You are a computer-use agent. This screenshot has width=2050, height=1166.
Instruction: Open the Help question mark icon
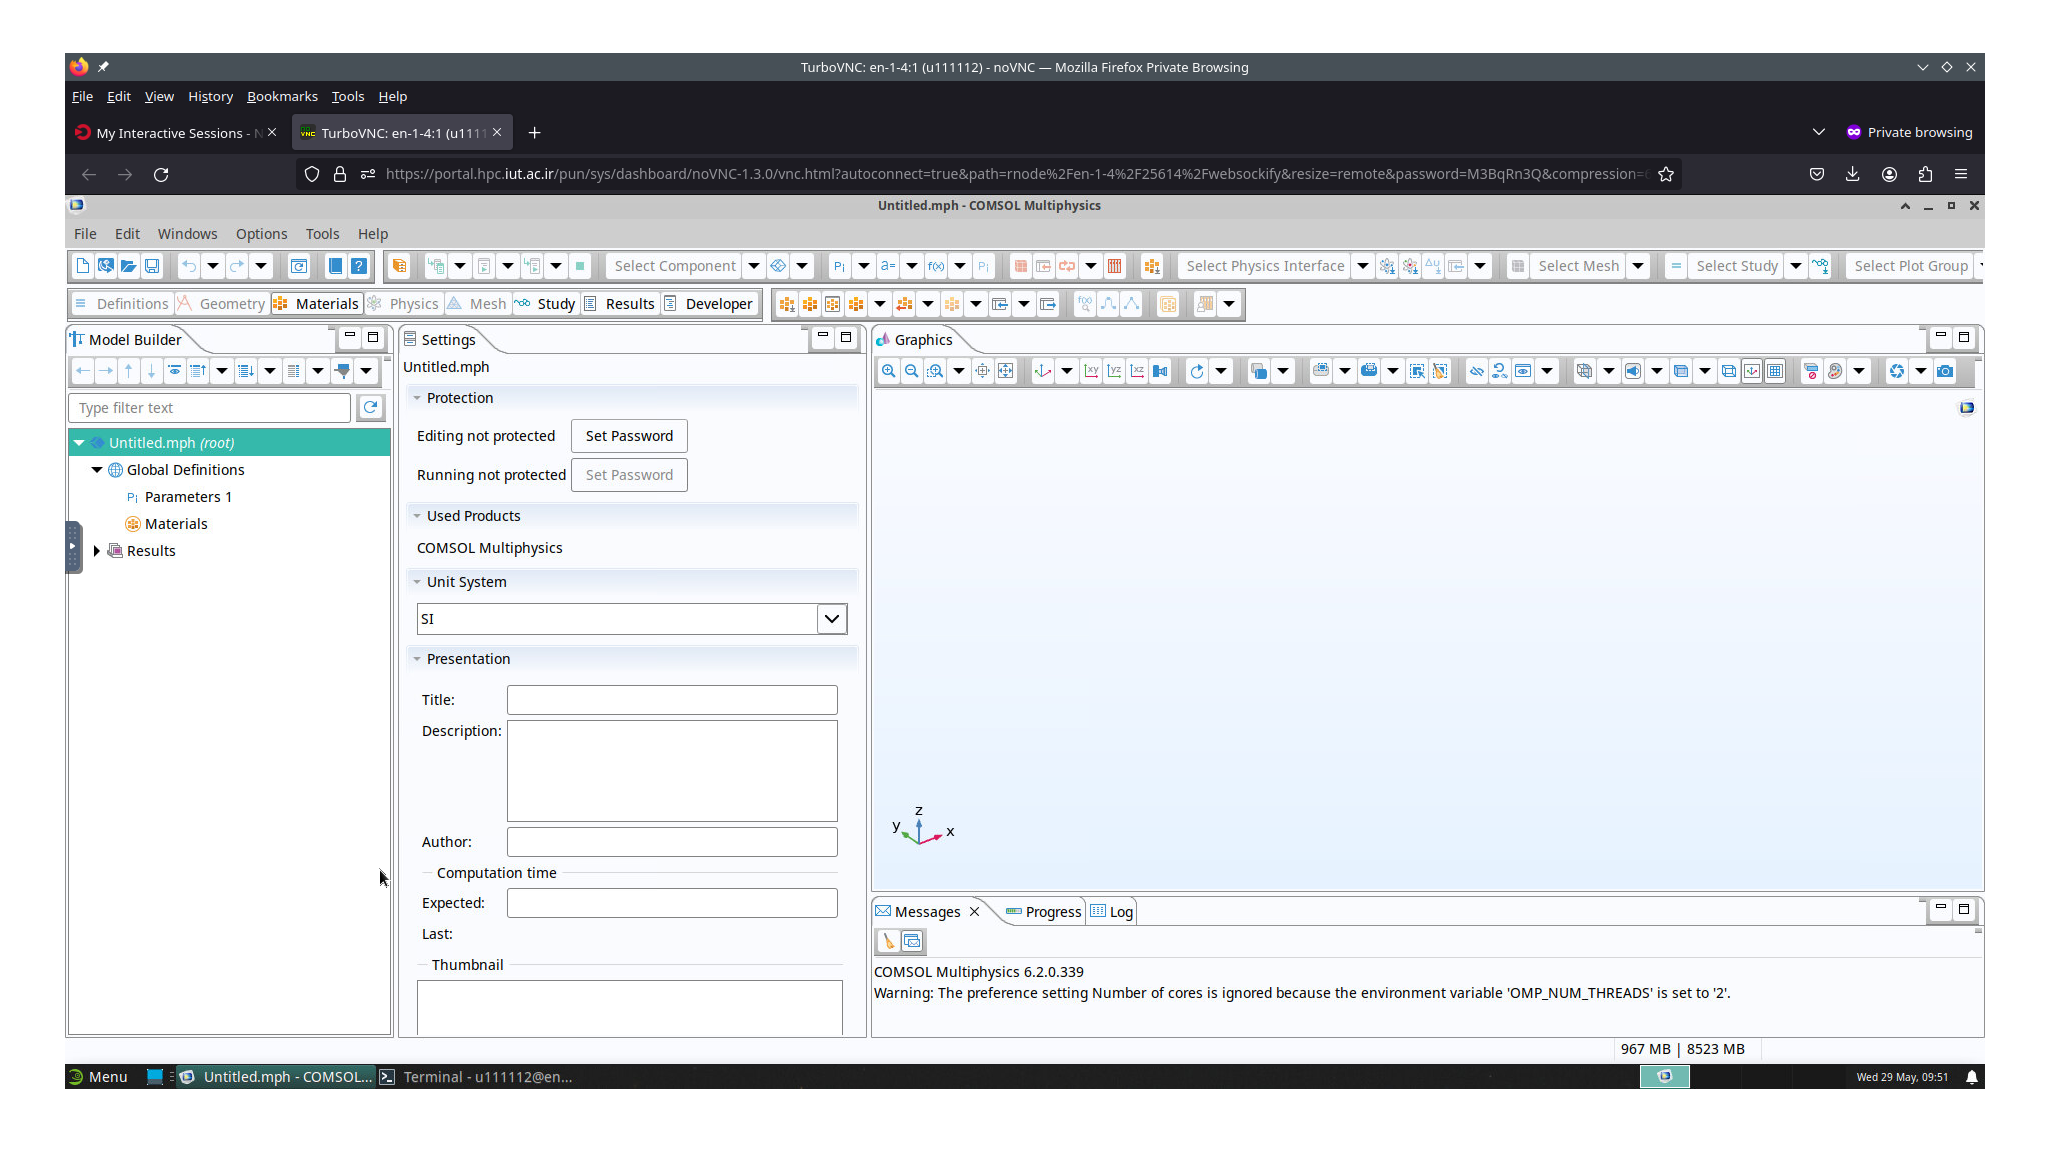point(359,266)
